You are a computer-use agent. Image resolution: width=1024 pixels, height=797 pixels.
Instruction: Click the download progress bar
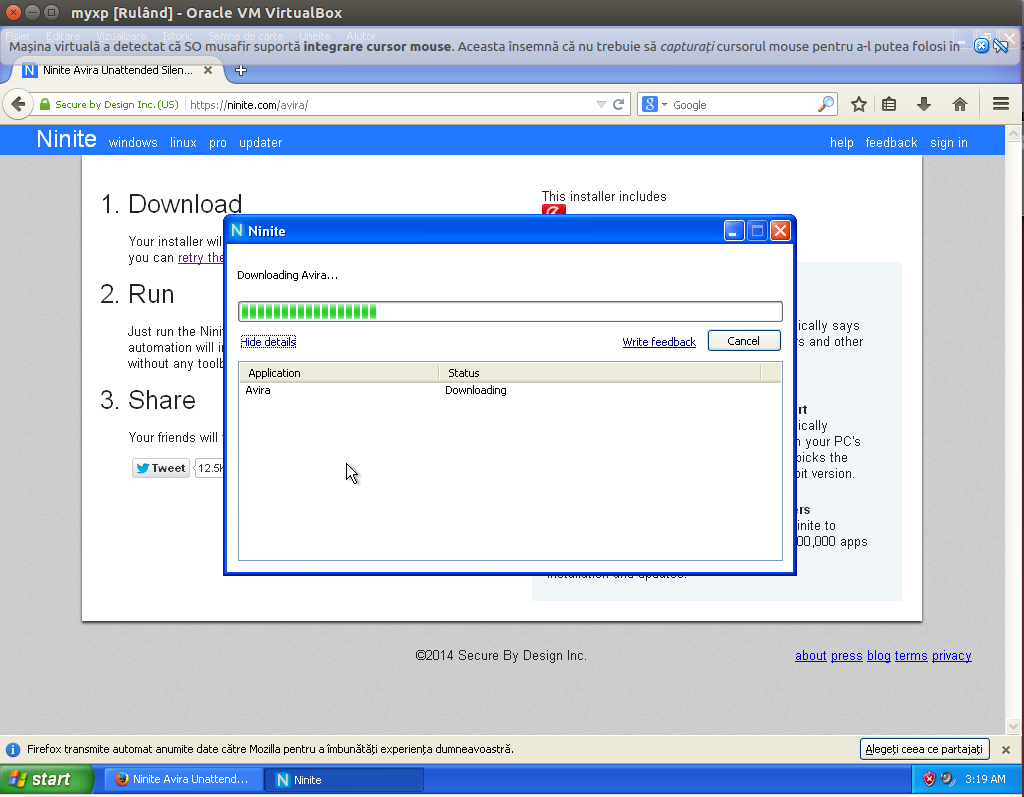coord(510,312)
